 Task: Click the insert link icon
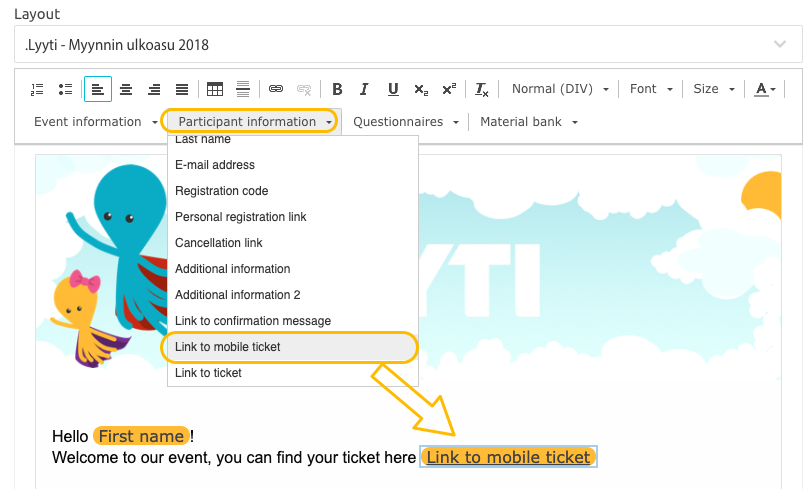point(276,89)
